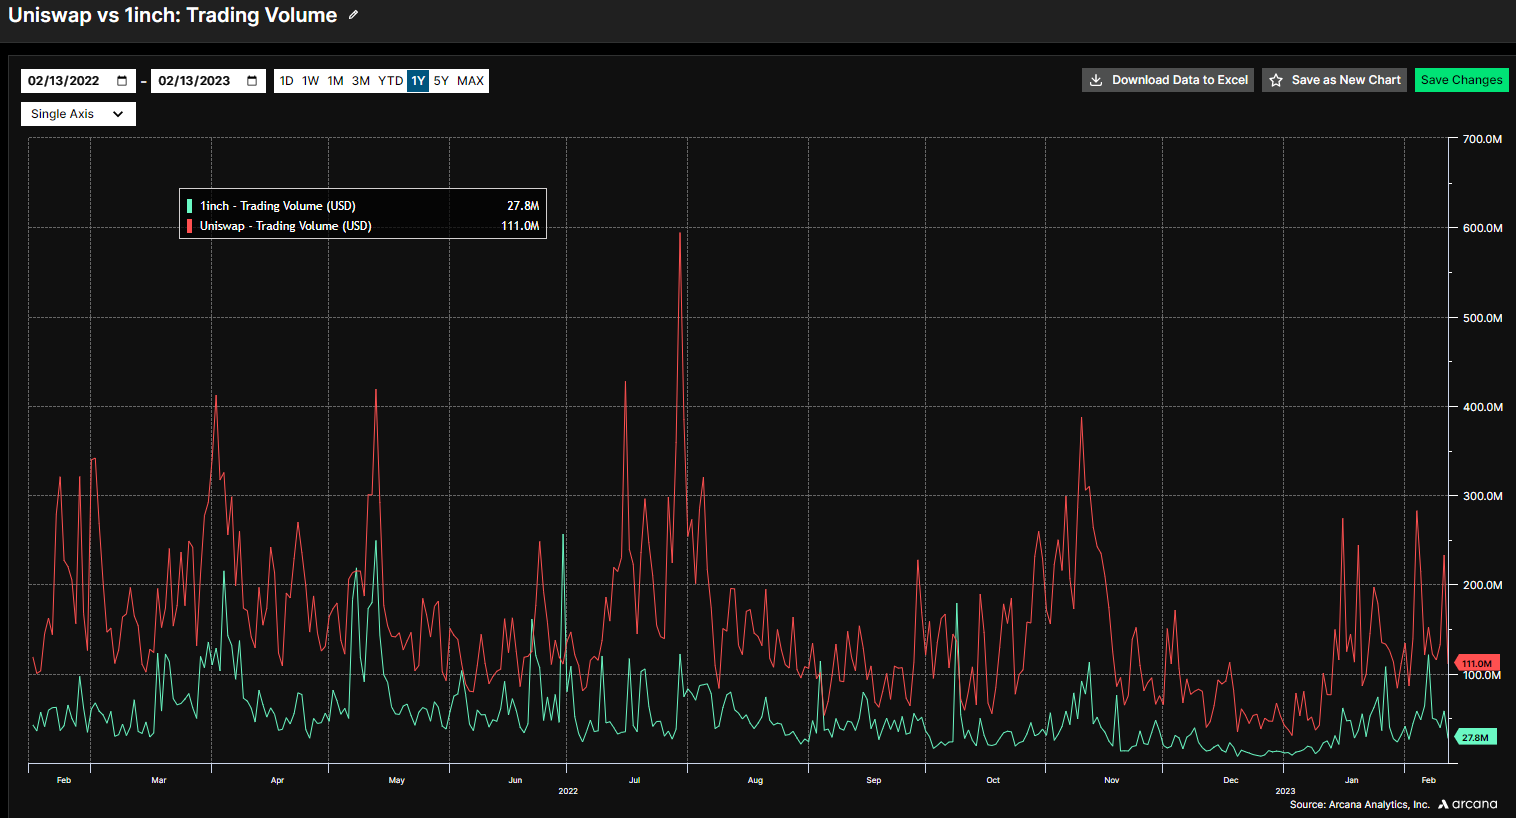Select the 1D time range

tap(286, 81)
